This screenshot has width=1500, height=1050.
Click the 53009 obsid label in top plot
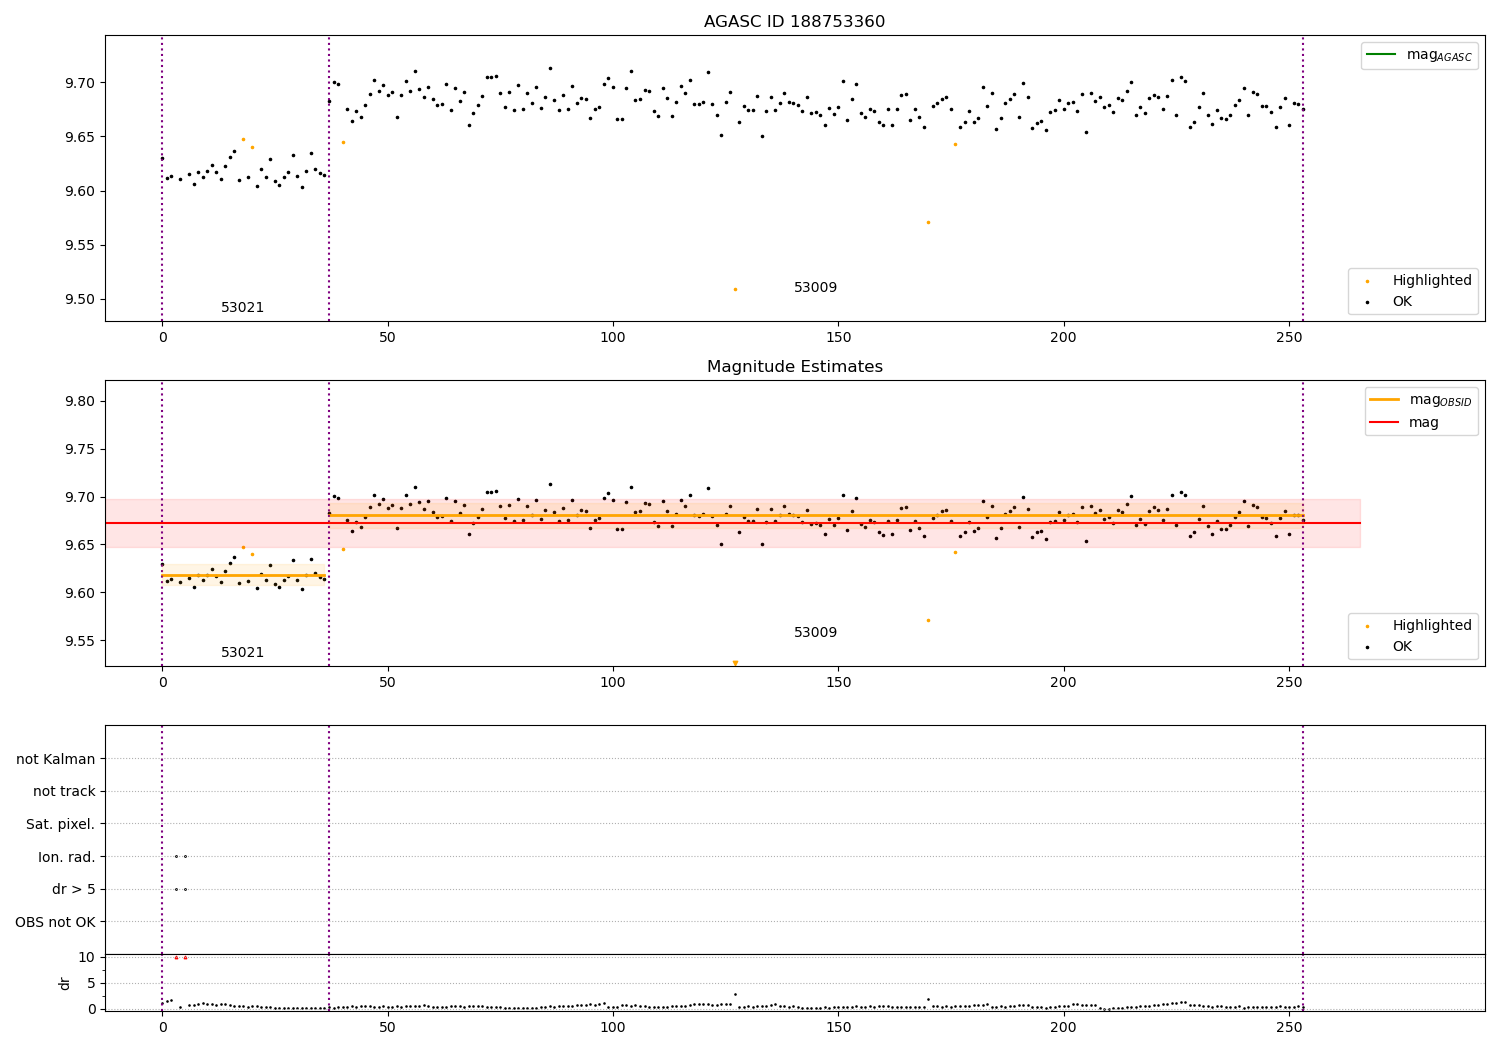click(x=816, y=288)
